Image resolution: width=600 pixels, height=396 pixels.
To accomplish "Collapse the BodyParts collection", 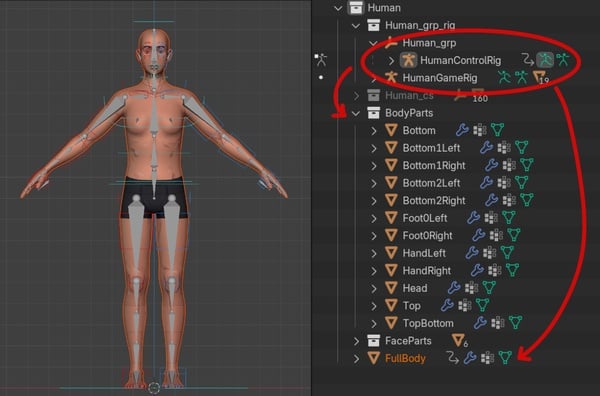I will coord(355,113).
